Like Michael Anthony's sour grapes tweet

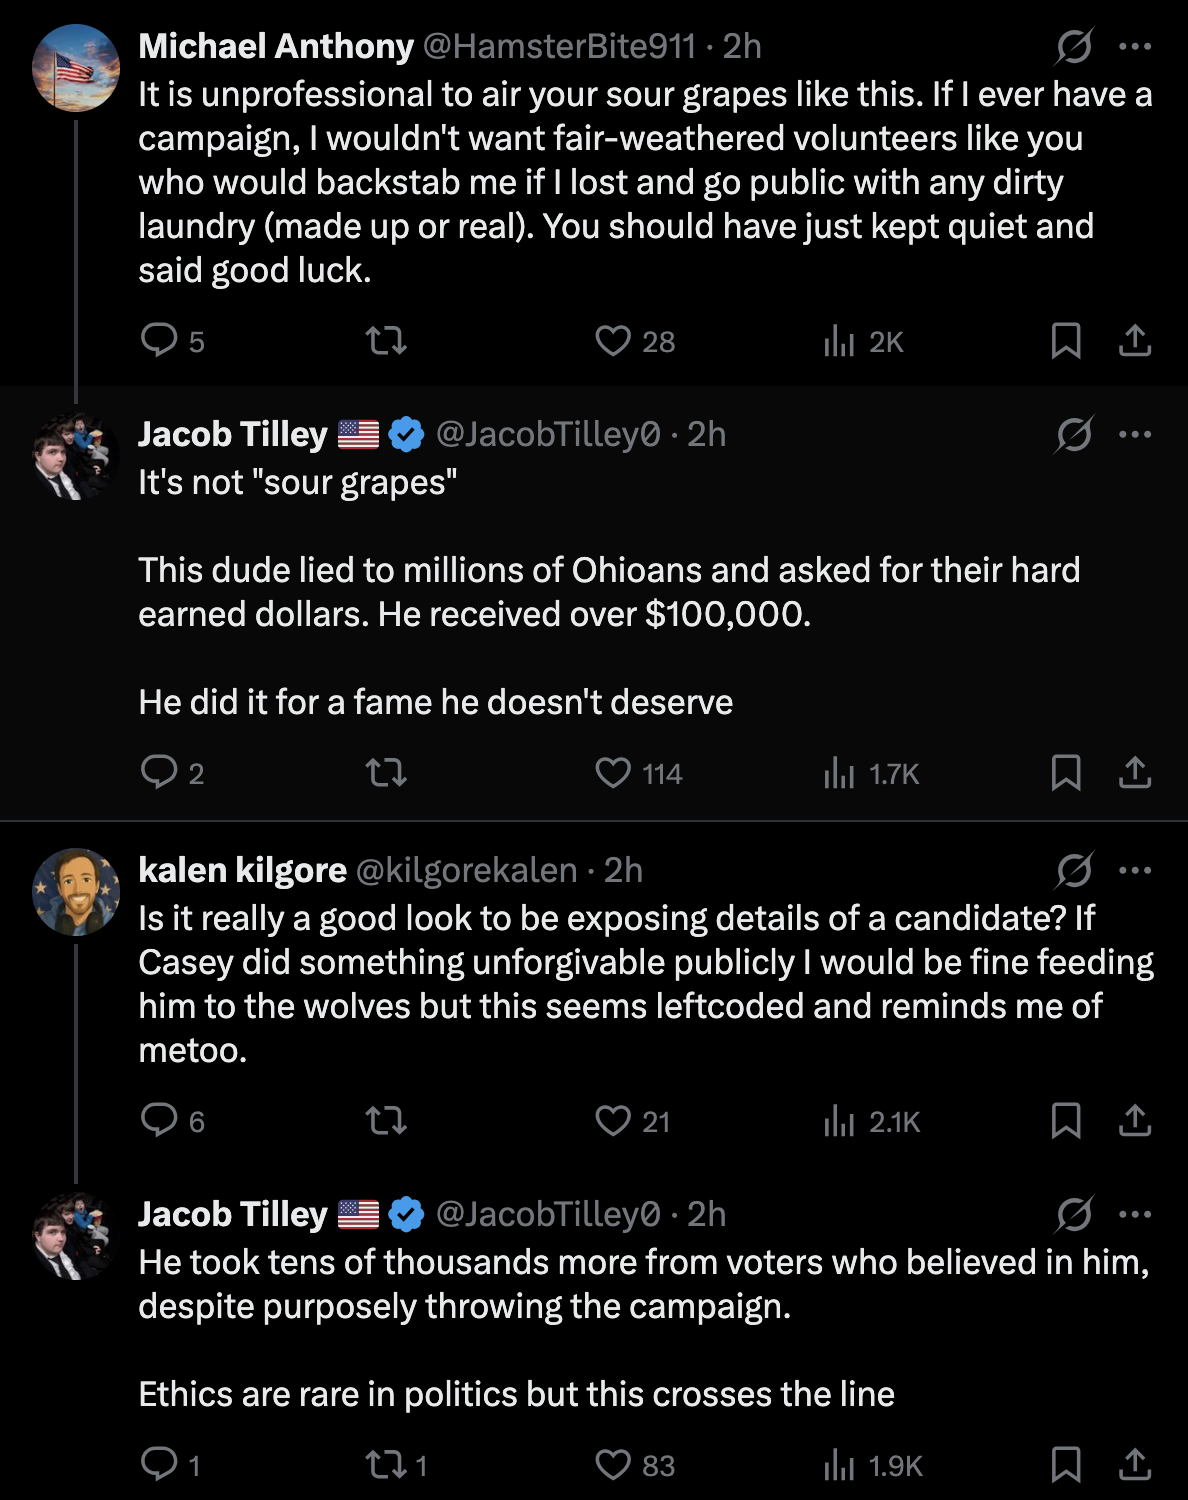(613, 340)
